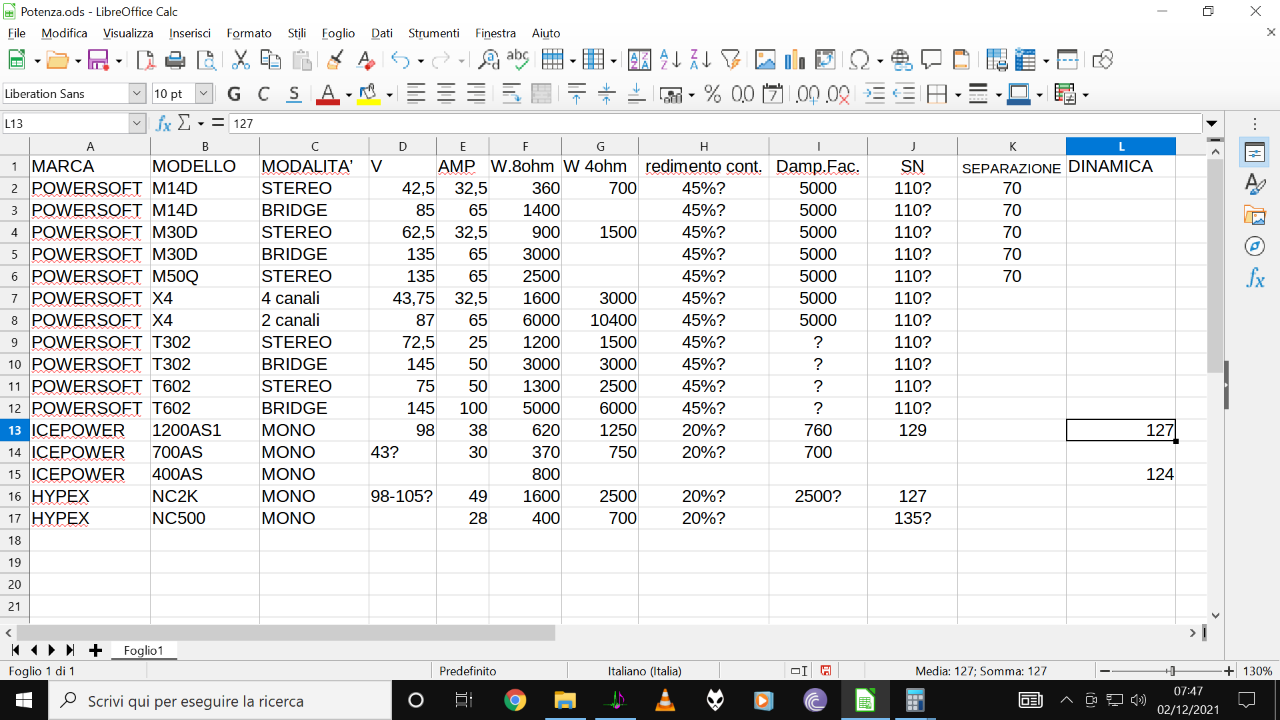This screenshot has height=720, width=1280.
Task: Open the Formato menu
Action: pos(249,33)
